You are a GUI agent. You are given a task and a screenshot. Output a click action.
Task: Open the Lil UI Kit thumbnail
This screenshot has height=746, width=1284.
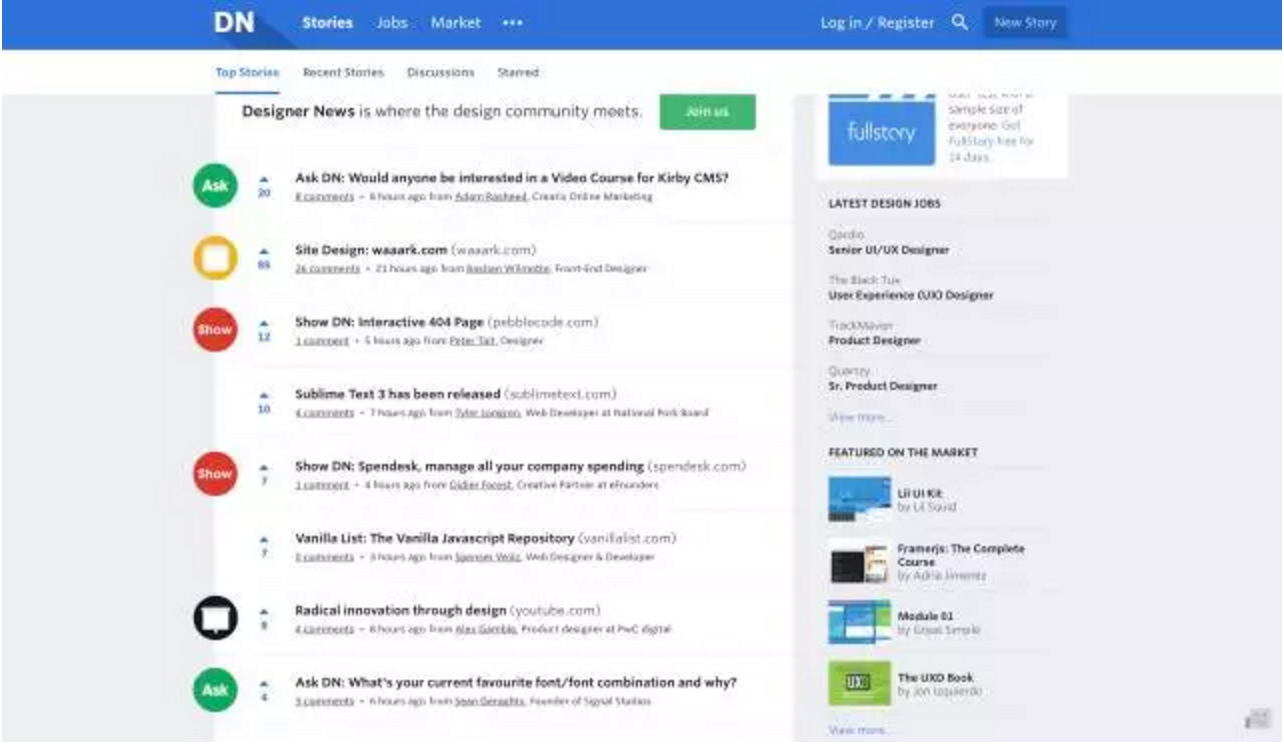click(x=859, y=499)
